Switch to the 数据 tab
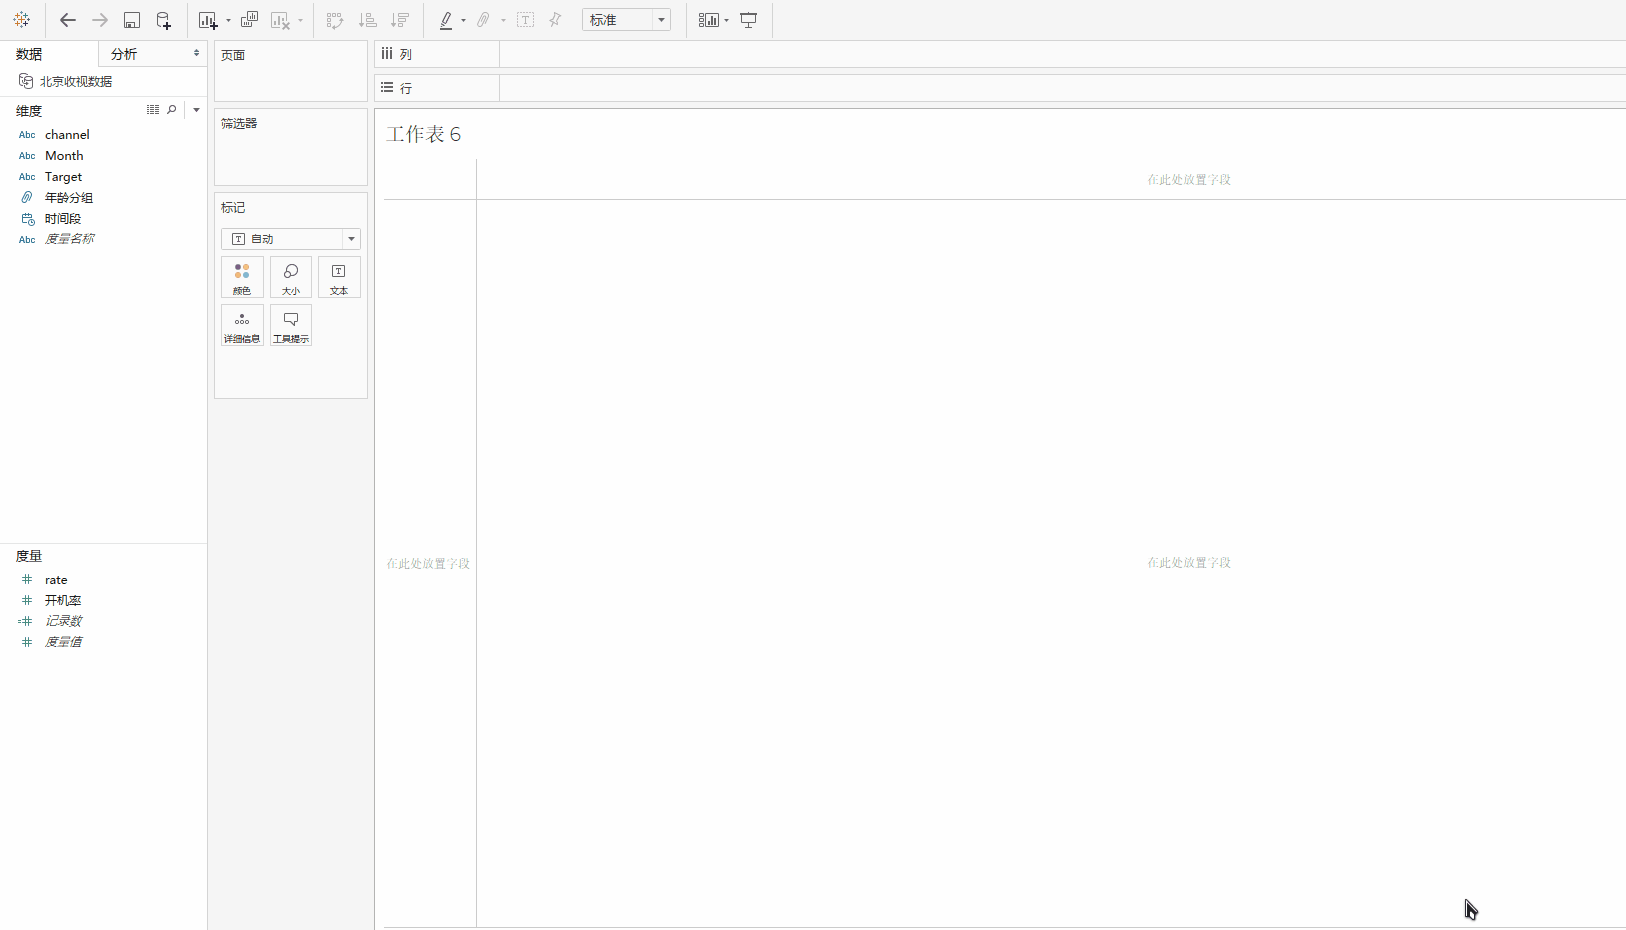Image resolution: width=1626 pixels, height=930 pixels. tap(29, 54)
